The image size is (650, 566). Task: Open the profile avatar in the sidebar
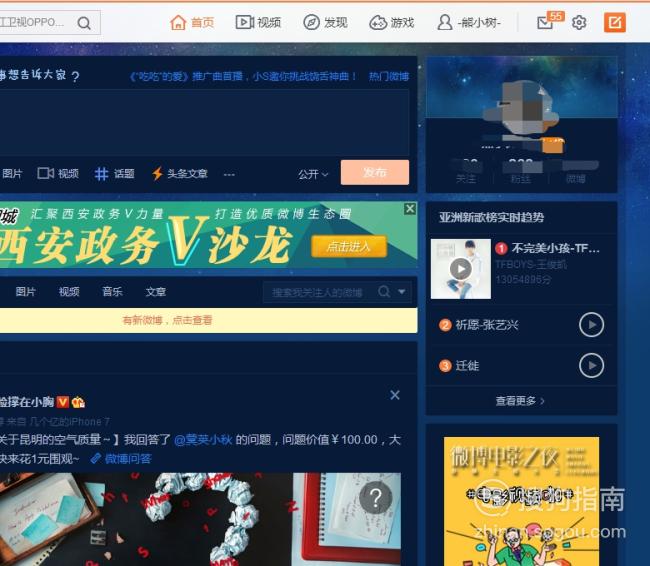point(521,108)
